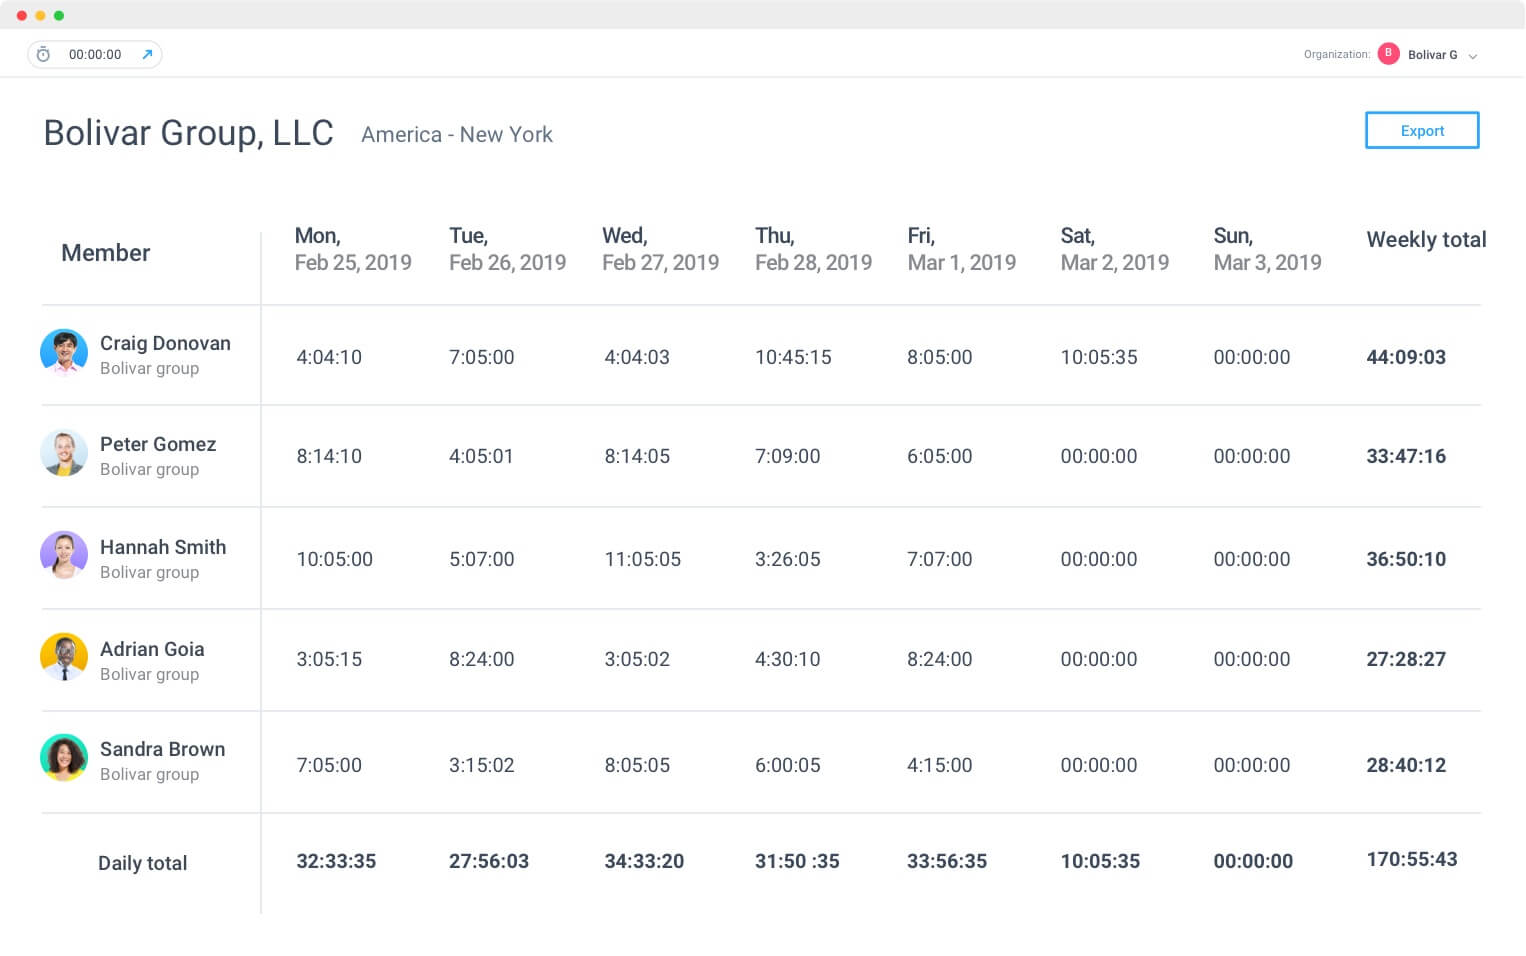Click Craig Donovan's profile photo
Viewport: 1526px width, 956px height.
click(x=64, y=353)
